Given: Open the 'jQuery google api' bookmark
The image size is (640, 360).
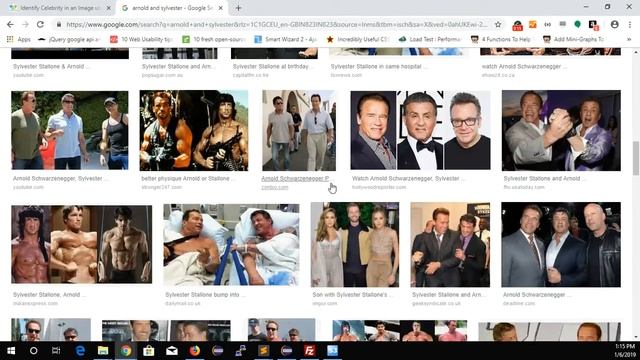Looking at the screenshot, I should click(x=70, y=39).
